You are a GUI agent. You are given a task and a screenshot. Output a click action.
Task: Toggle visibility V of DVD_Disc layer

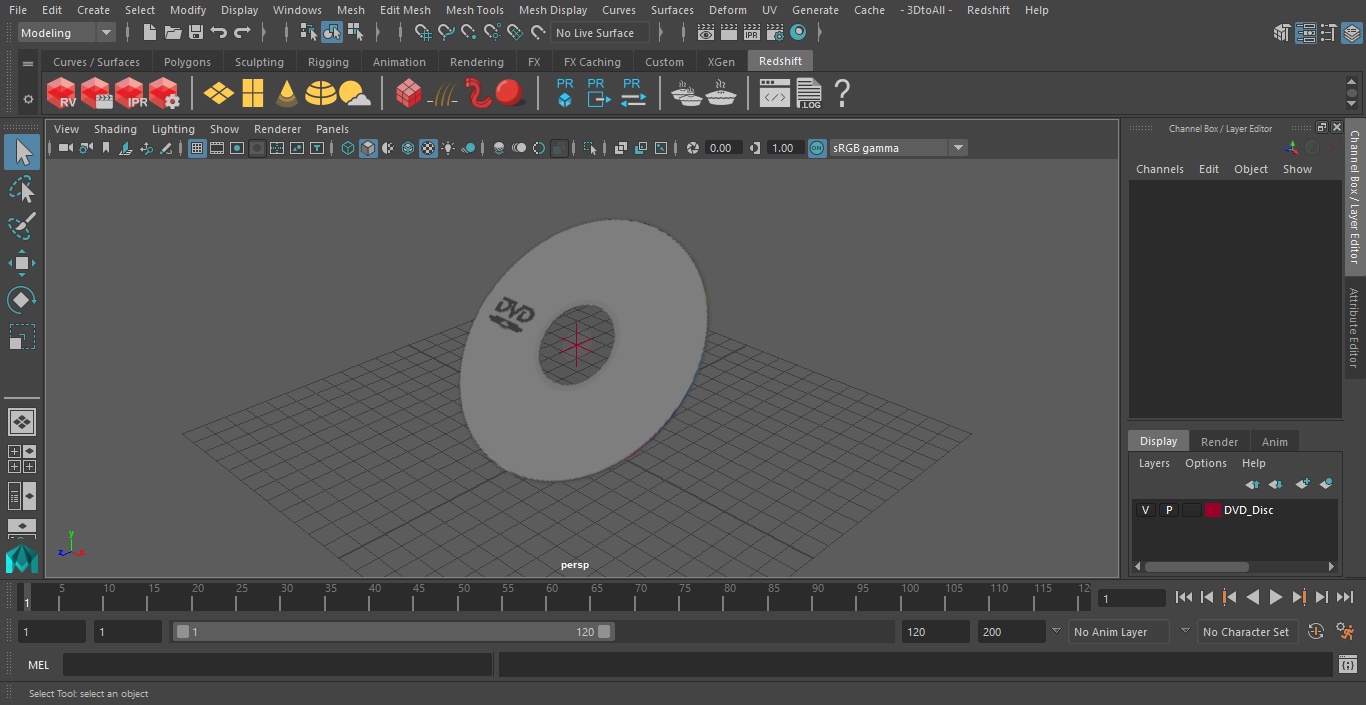[1145, 510]
